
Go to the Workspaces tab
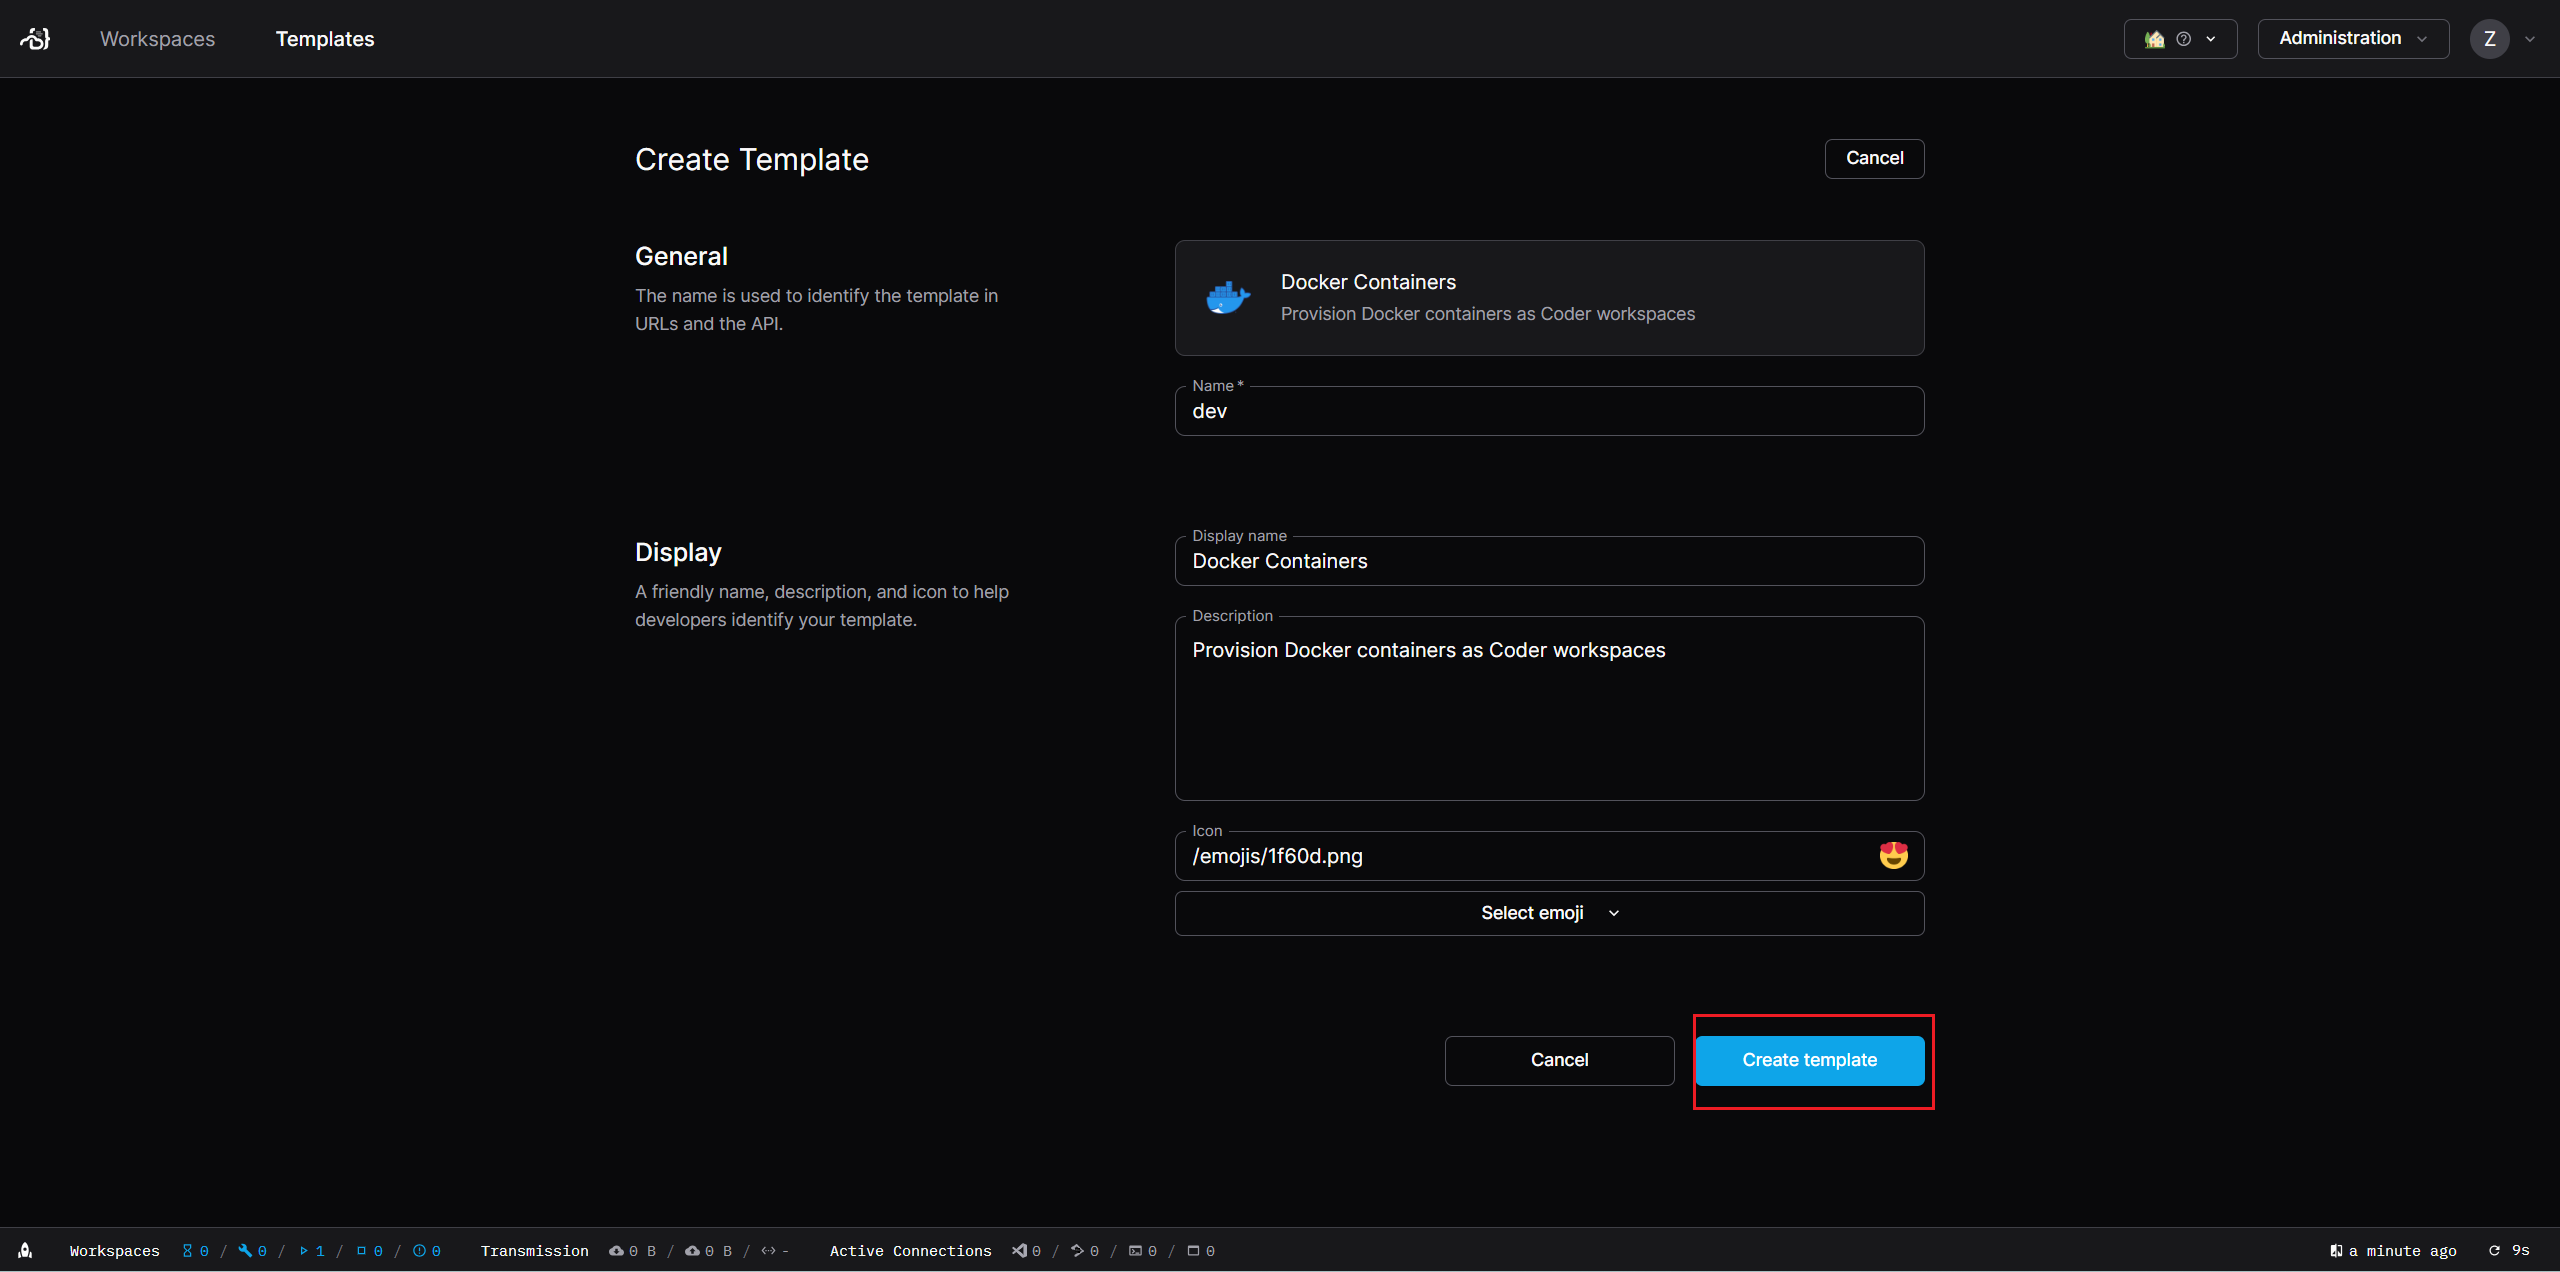(157, 39)
